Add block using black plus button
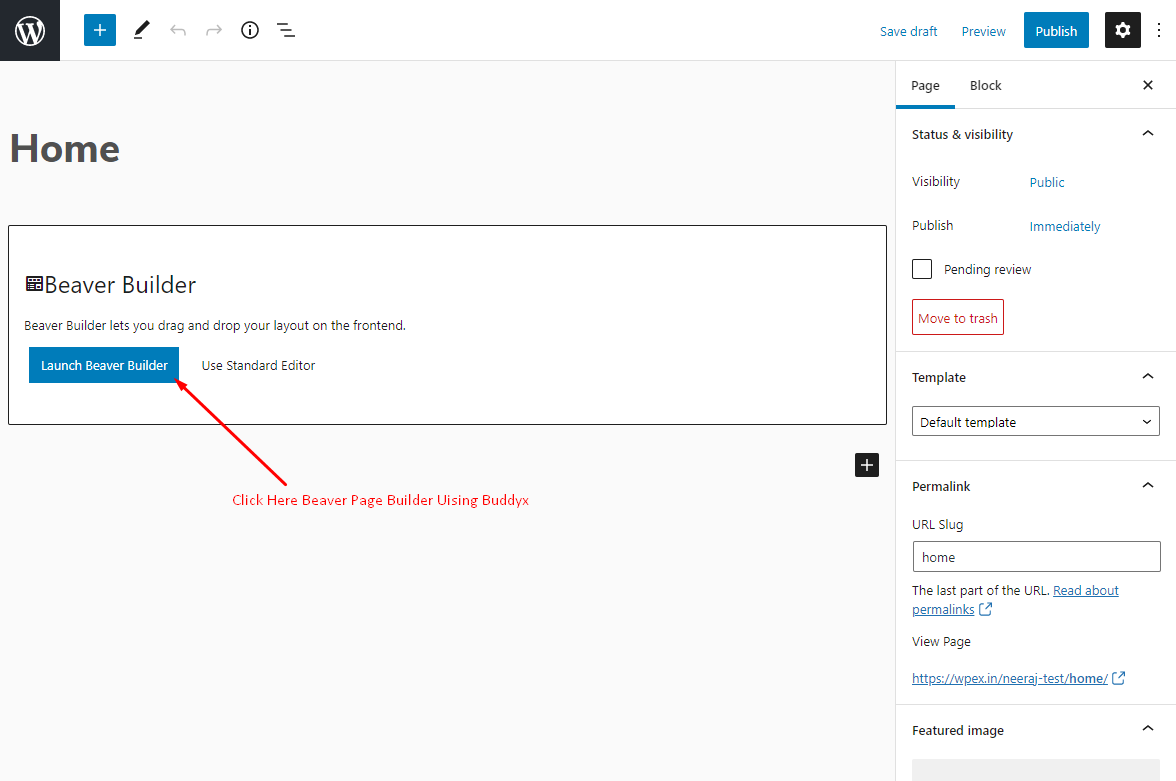The height and width of the screenshot is (781, 1176). coord(867,464)
